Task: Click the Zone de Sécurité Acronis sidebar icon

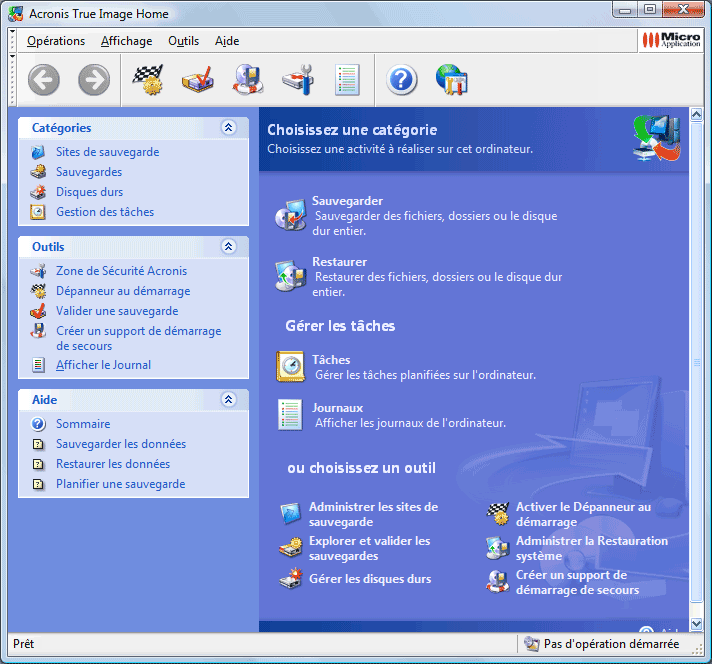Action: [x=38, y=271]
